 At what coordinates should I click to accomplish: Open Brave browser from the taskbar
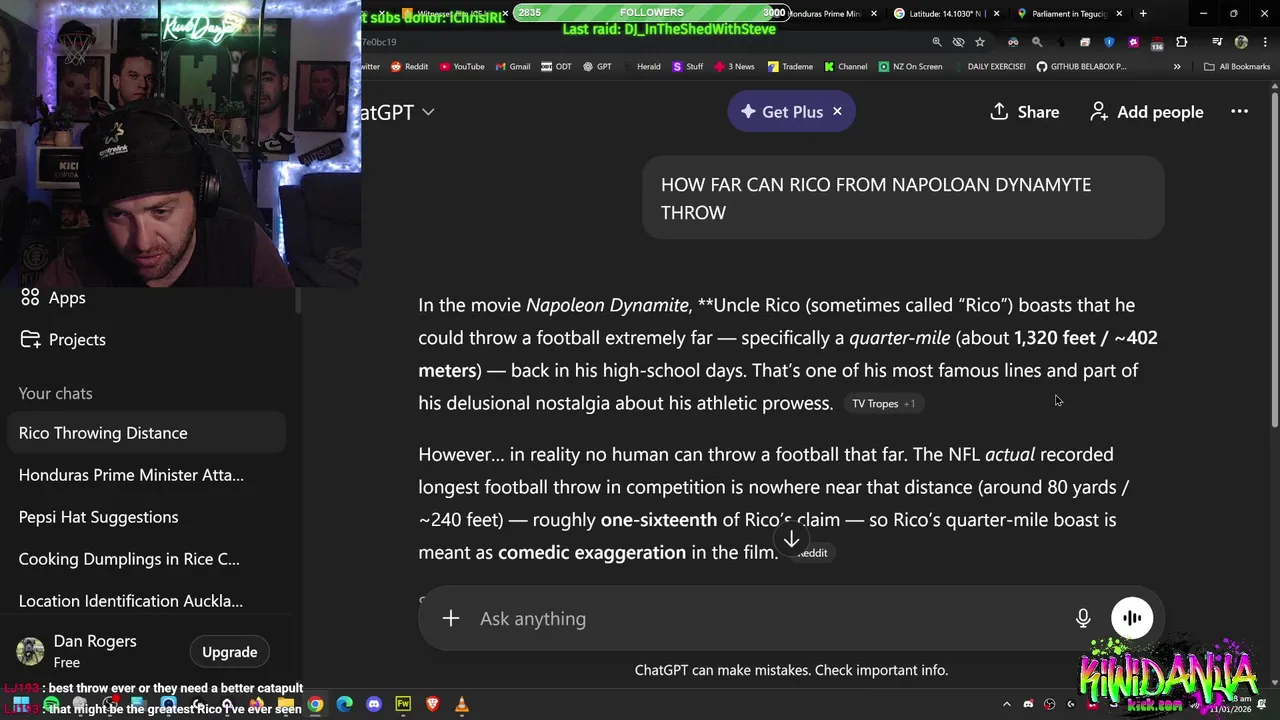click(x=432, y=704)
